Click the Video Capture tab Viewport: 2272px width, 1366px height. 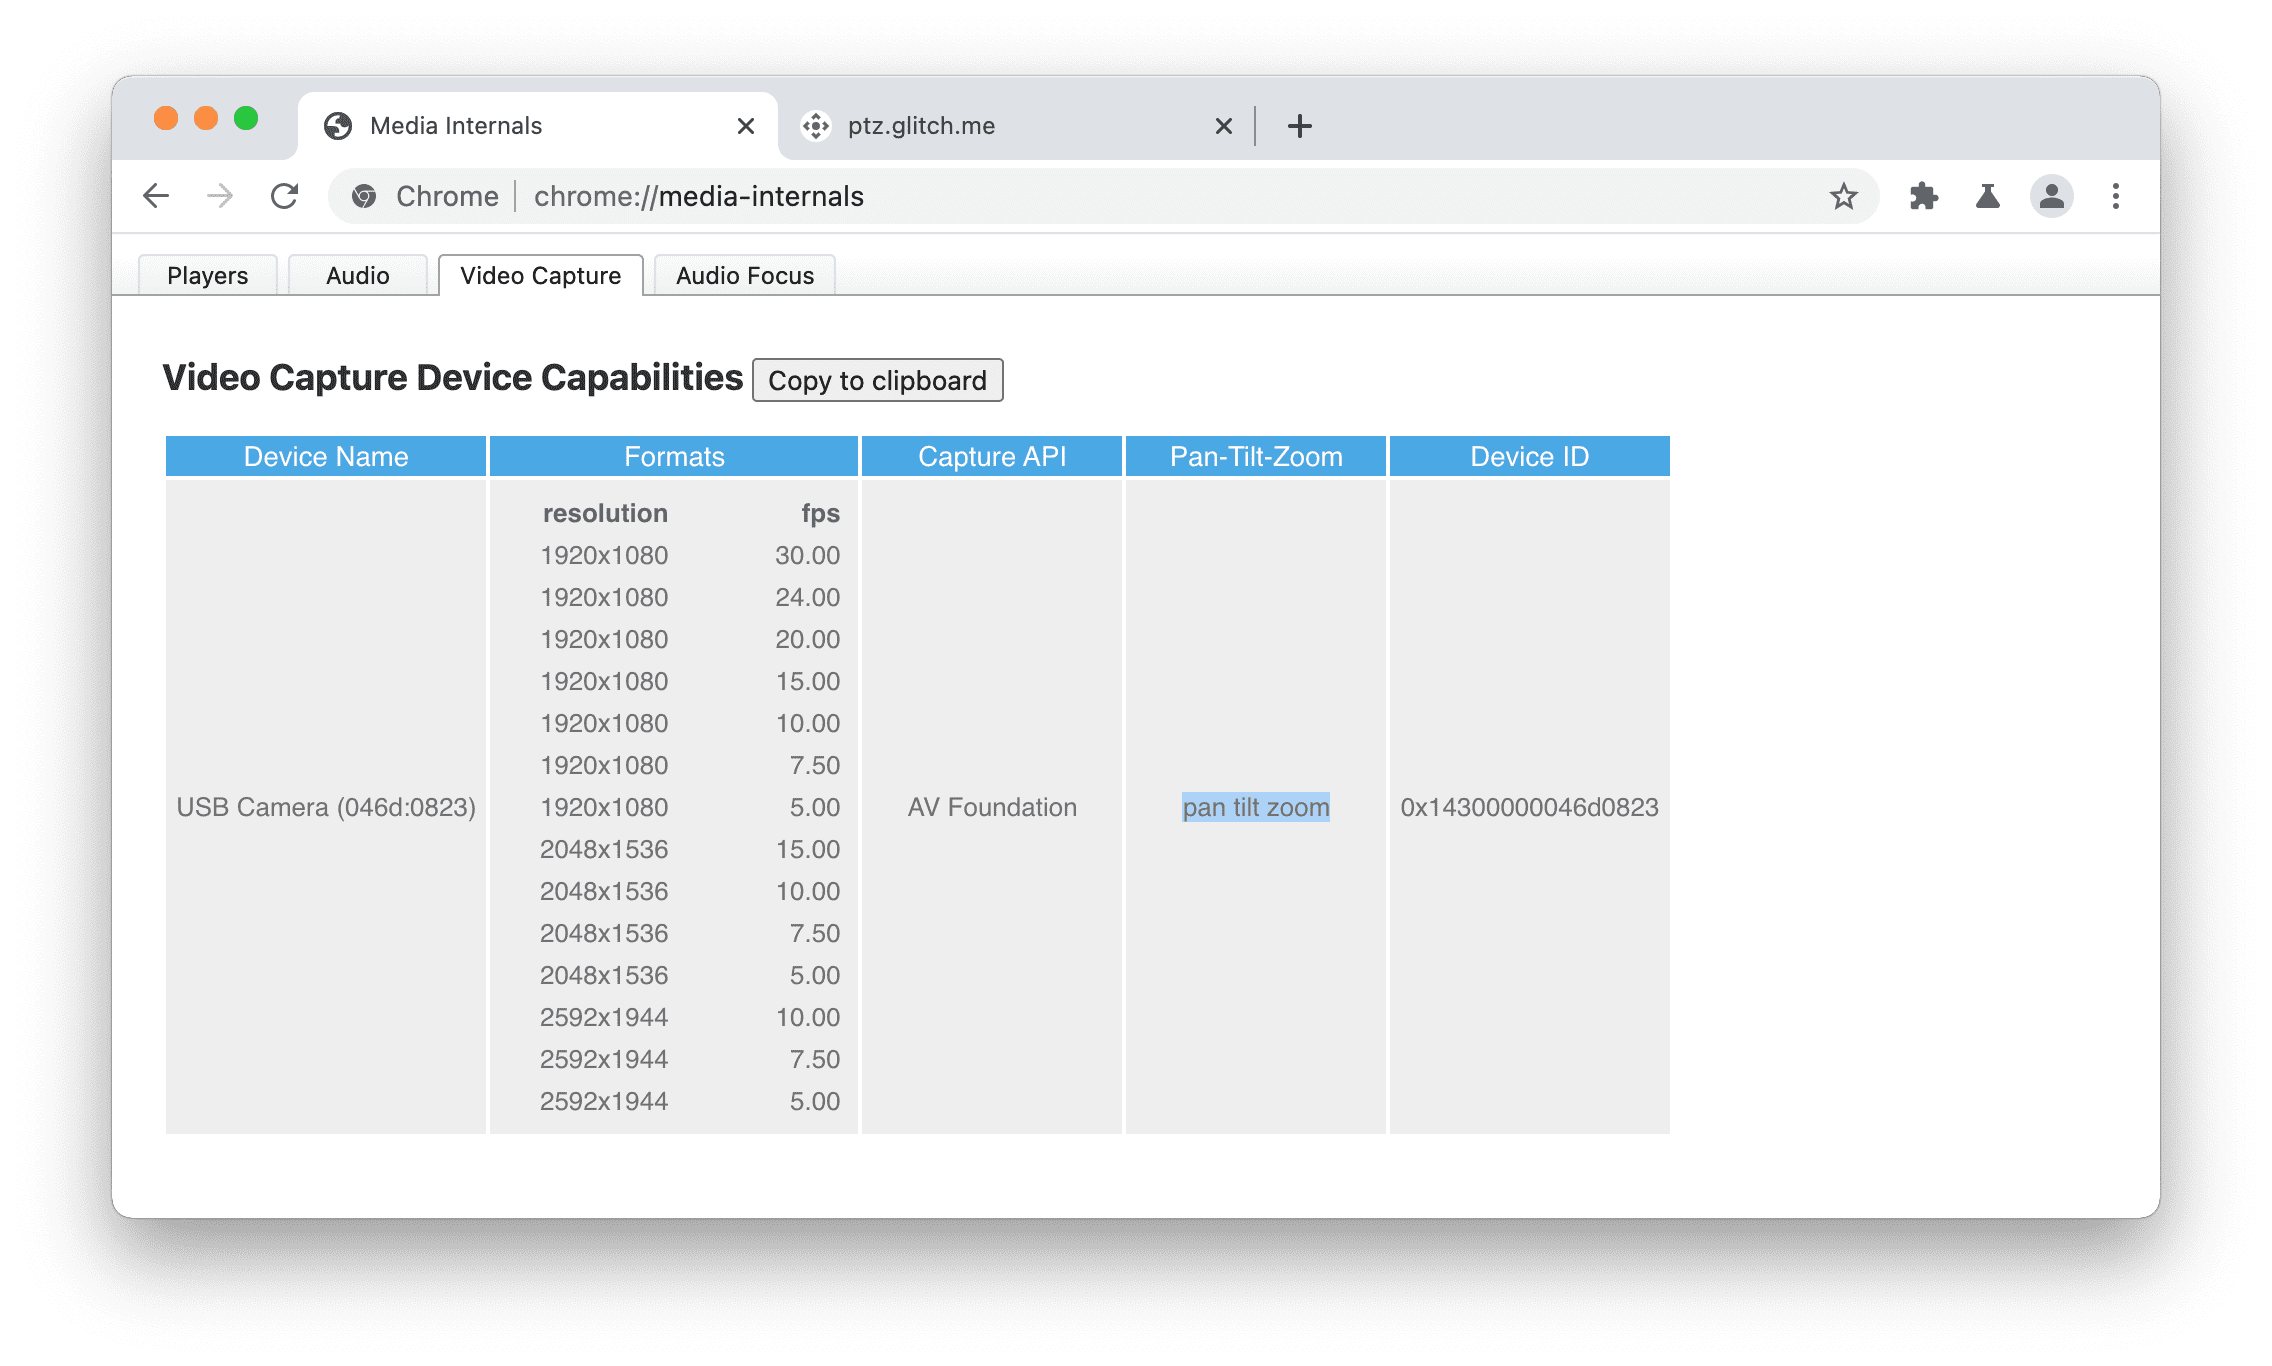[542, 274]
